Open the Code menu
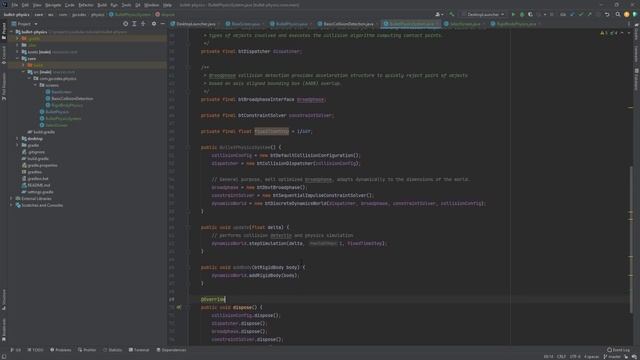 coord(70,5)
